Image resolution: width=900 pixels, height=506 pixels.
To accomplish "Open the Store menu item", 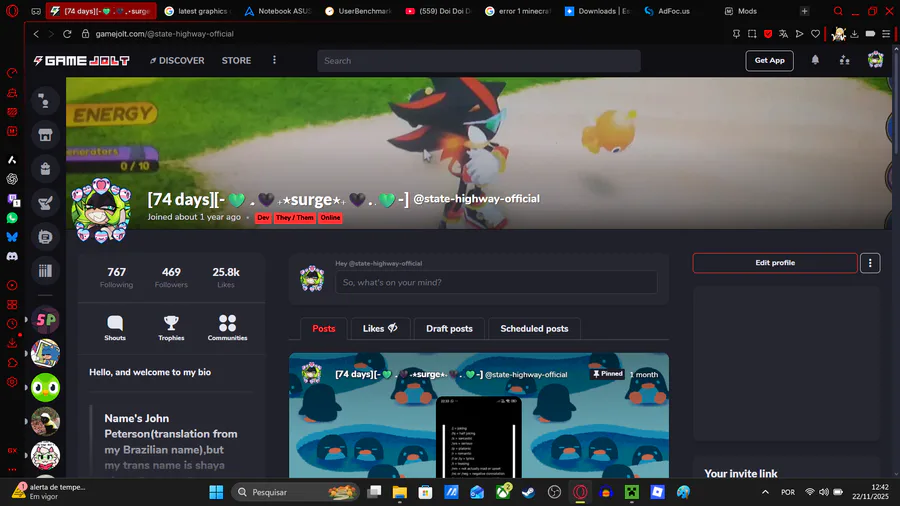I will click(x=236, y=60).
